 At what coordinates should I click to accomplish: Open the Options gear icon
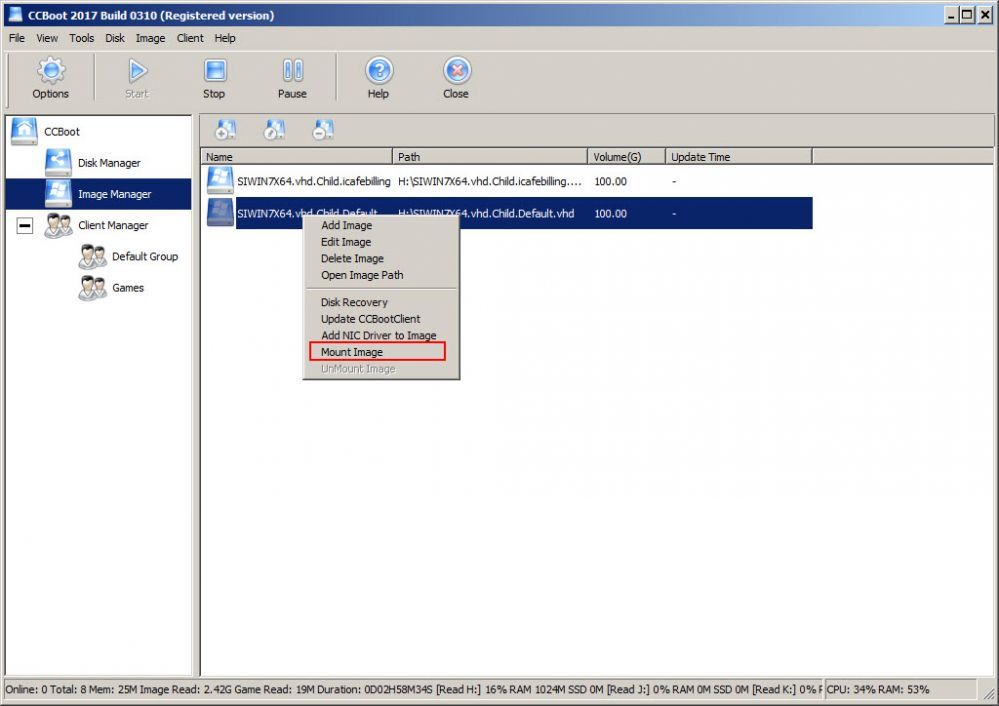51,71
